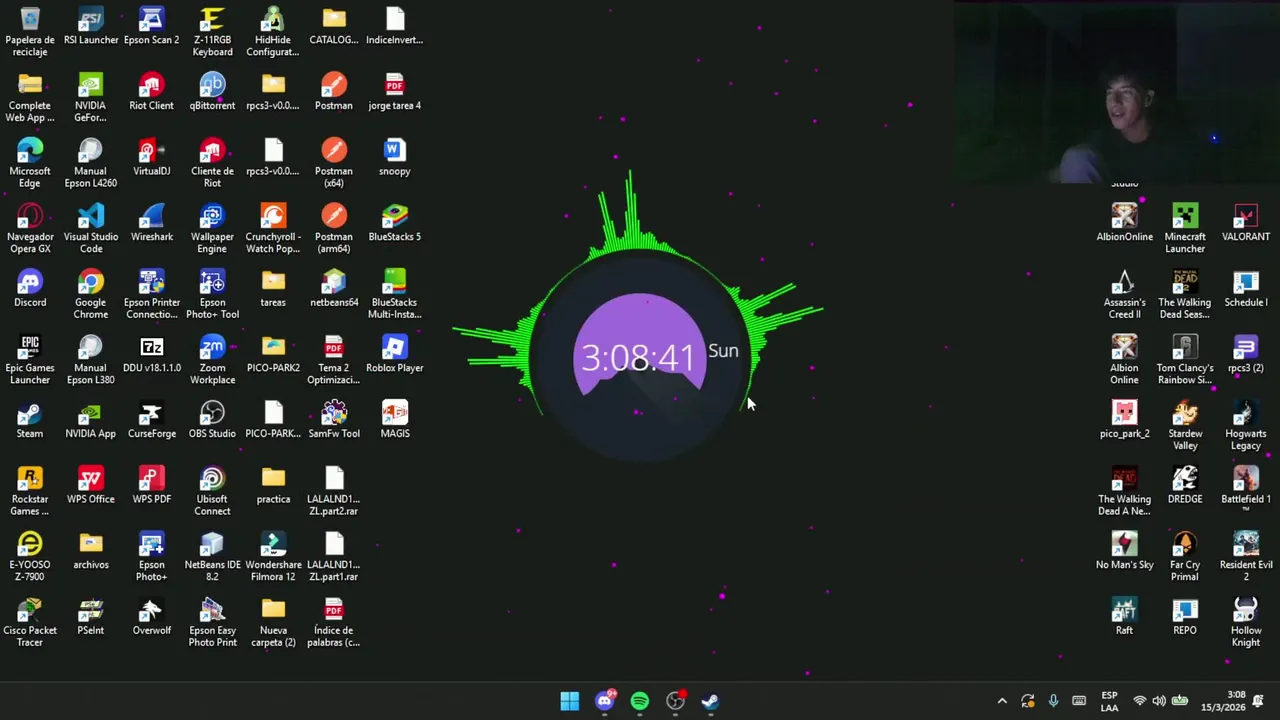Select the SamFw Tool desktop icon

[x=334, y=421]
